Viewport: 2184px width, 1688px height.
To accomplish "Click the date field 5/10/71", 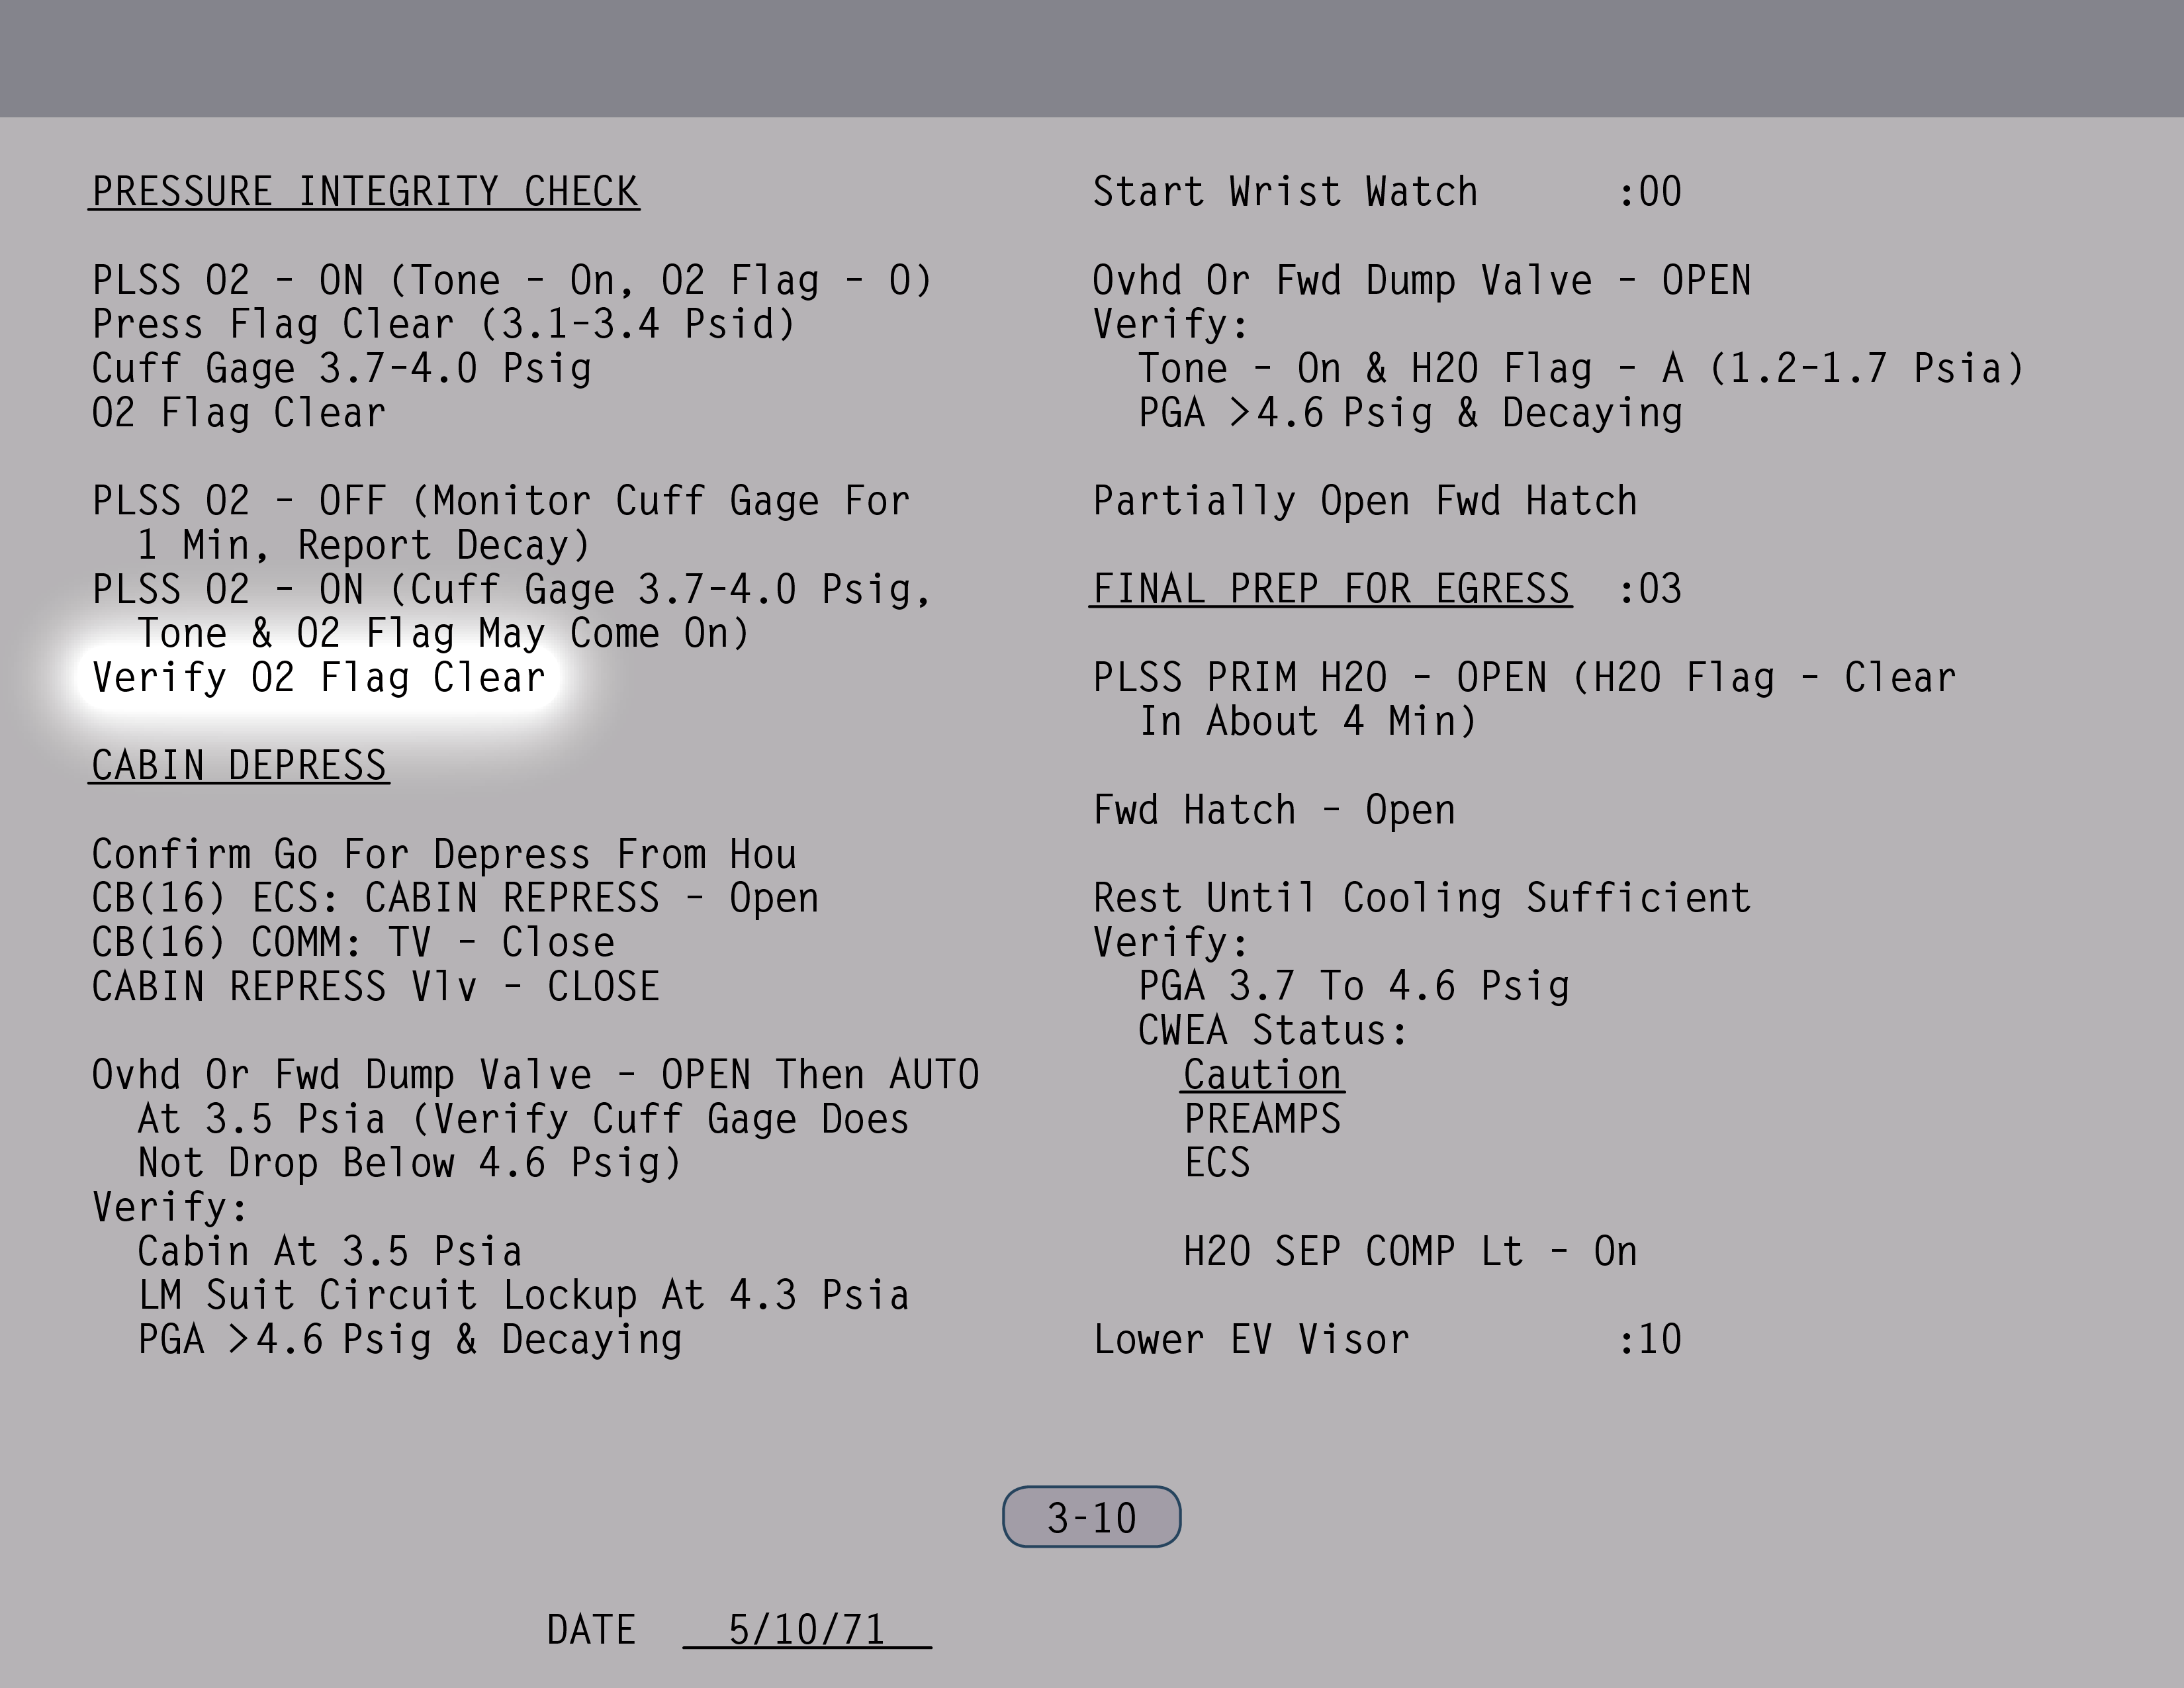I will pos(806,1630).
